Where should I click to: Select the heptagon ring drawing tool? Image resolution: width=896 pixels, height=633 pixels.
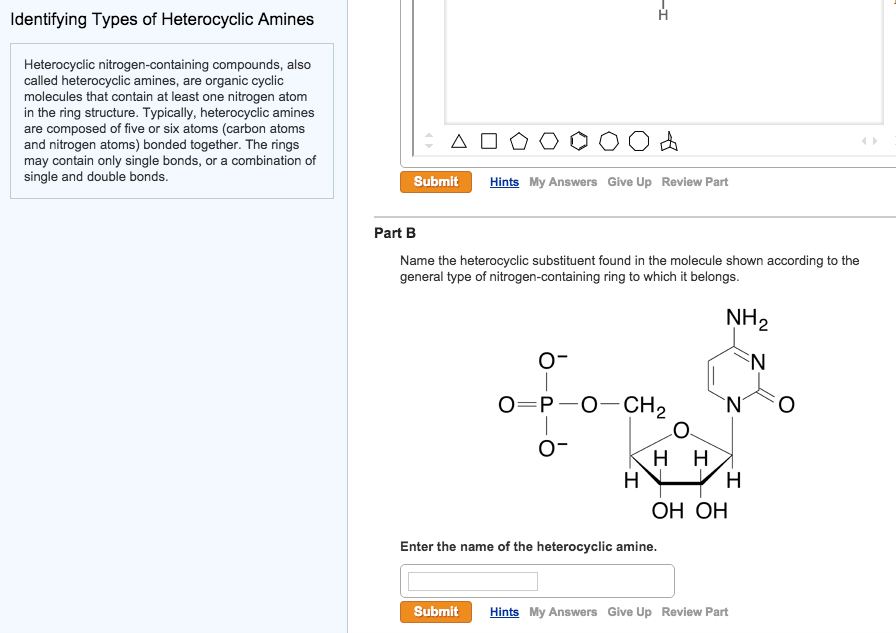[x=609, y=141]
